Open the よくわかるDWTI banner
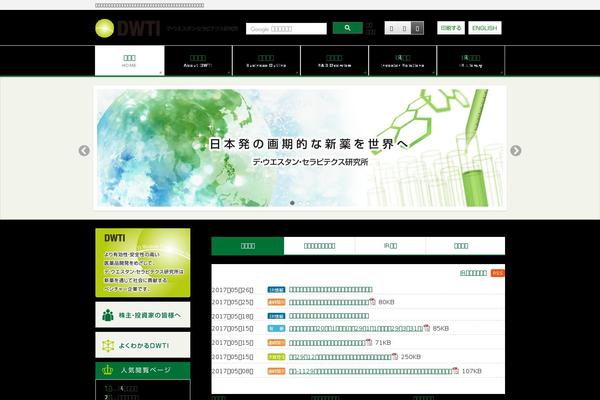 [143, 345]
